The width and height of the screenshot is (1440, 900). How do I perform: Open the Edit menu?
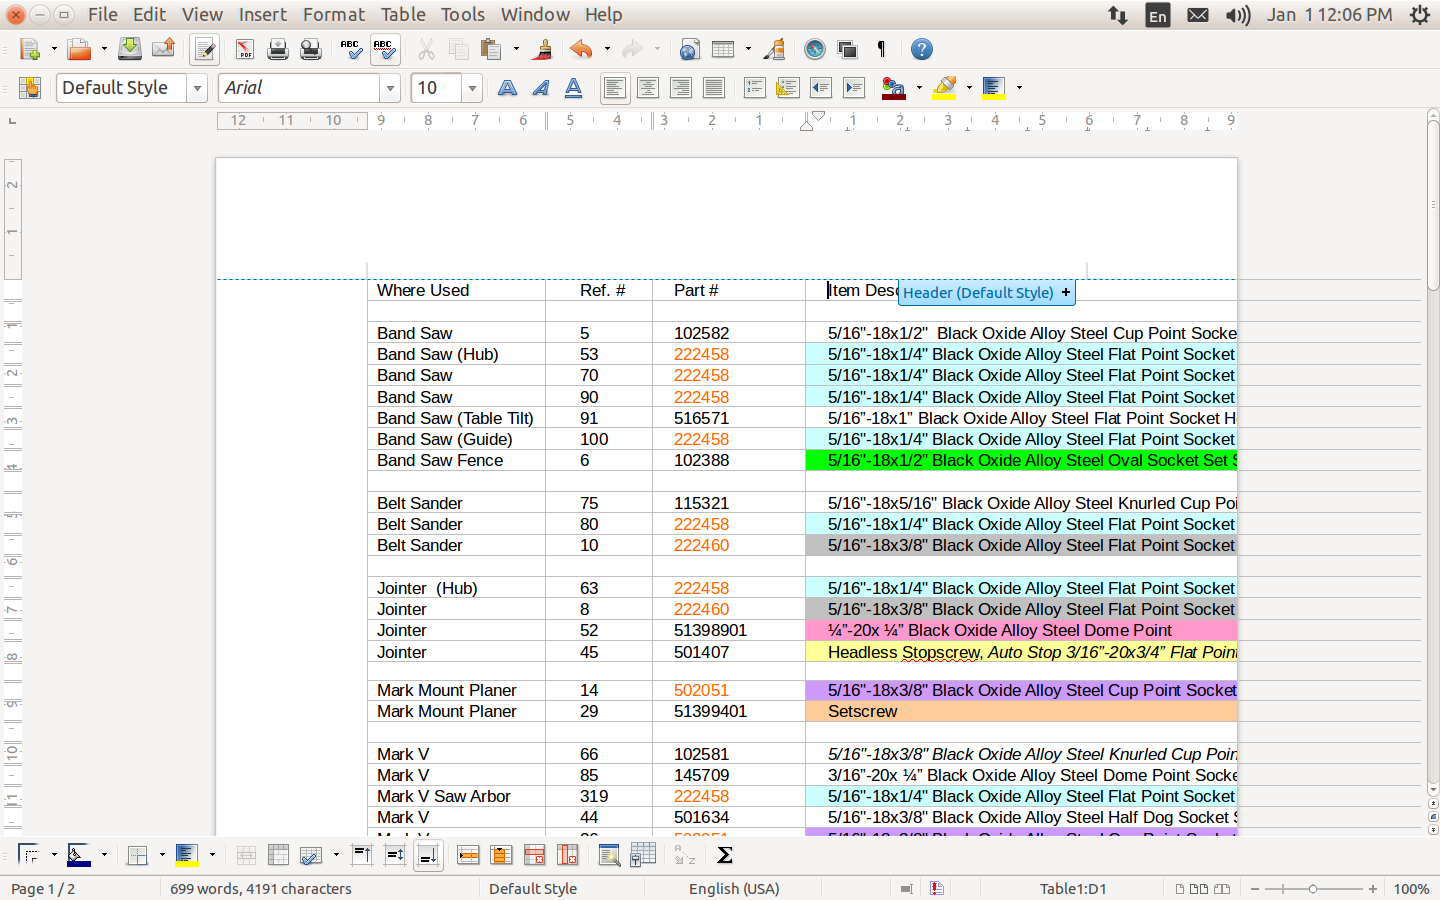[x=149, y=14]
